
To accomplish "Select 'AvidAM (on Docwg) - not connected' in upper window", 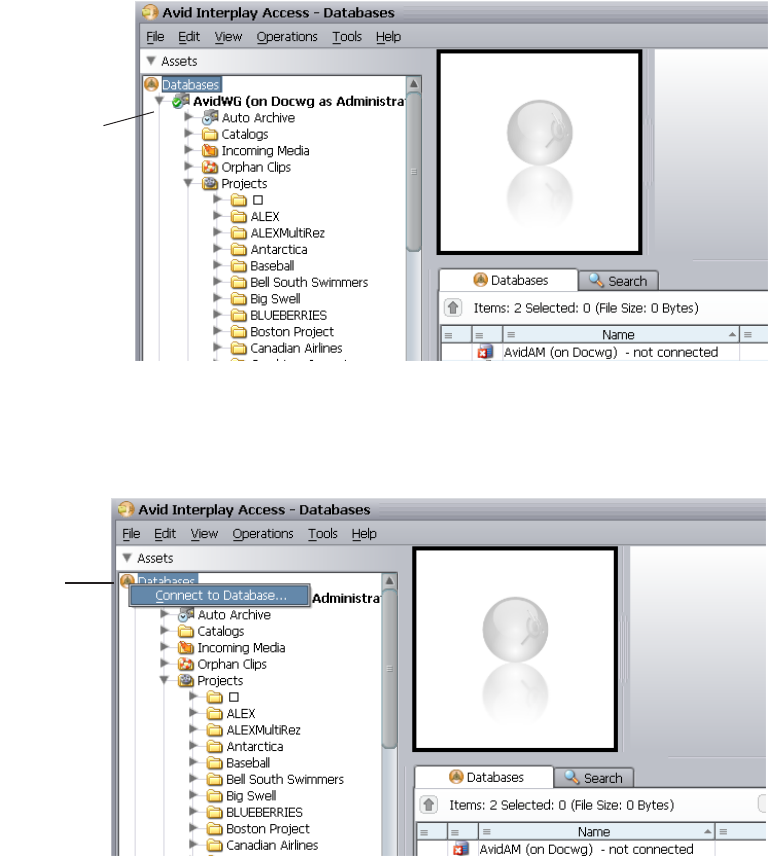I will pos(611,352).
